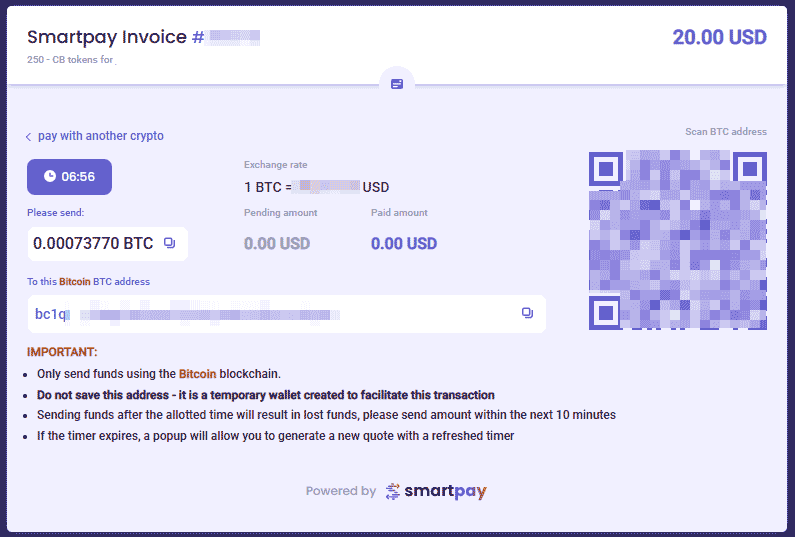This screenshot has width=795, height=537.
Task: Click the QR code top-right finder square
Action: tap(750, 168)
